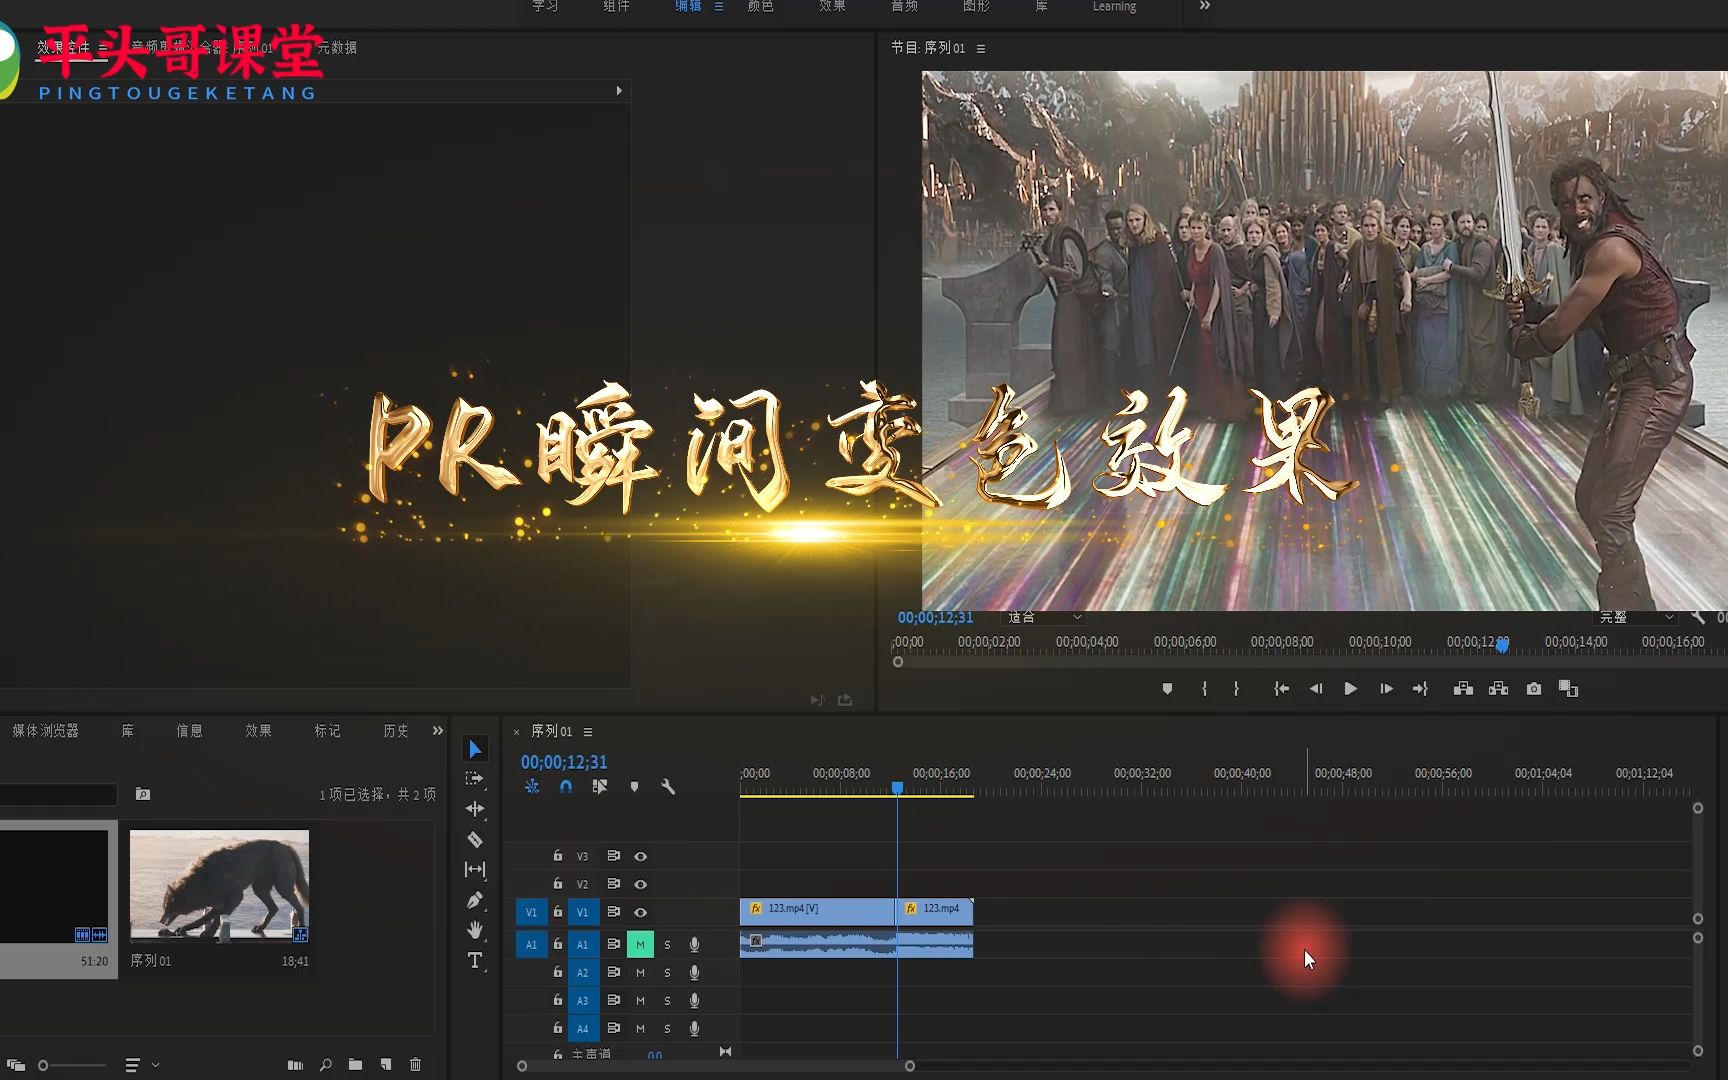Image resolution: width=1728 pixels, height=1080 pixels.
Task: Toggle V2 track output eye
Action: [x=641, y=885]
